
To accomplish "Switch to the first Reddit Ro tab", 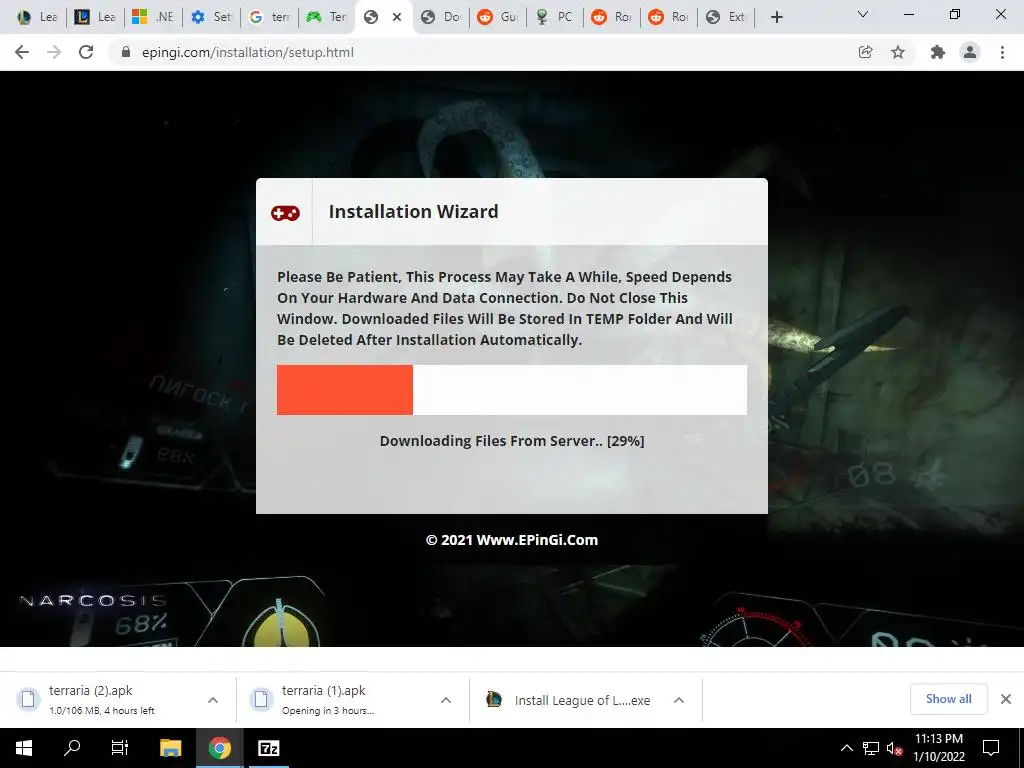I will coord(613,17).
